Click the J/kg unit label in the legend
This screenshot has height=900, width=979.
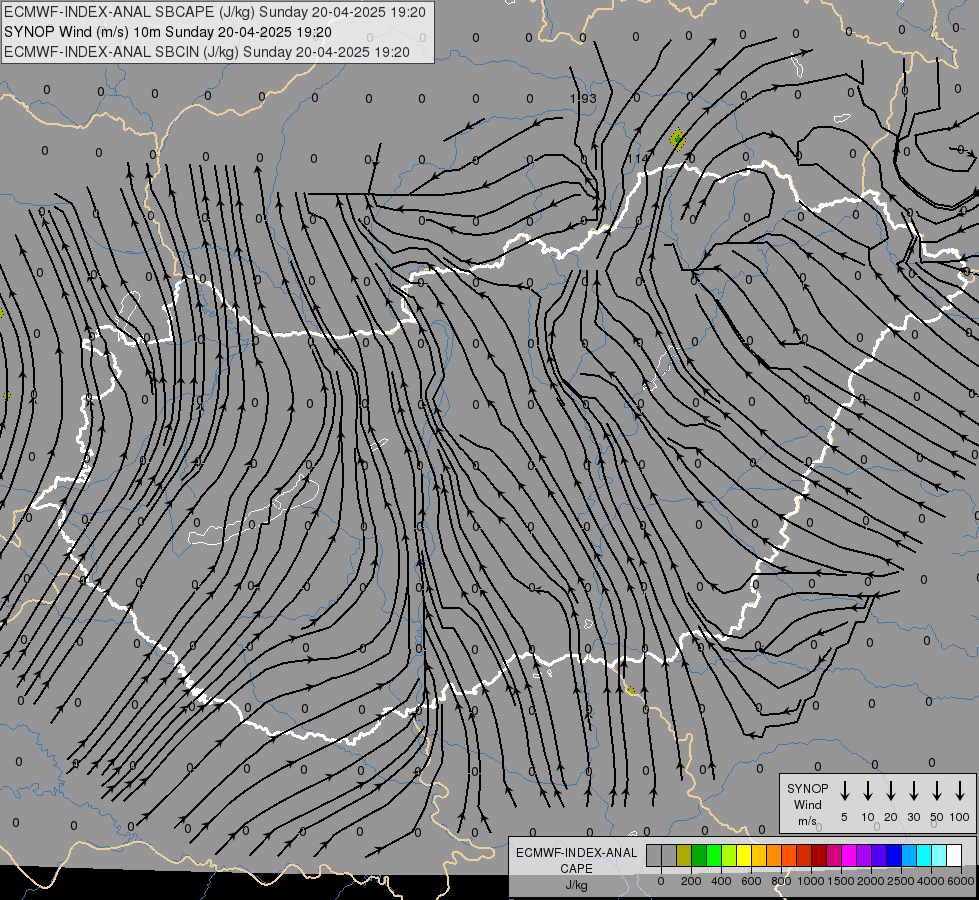[576, 885]
